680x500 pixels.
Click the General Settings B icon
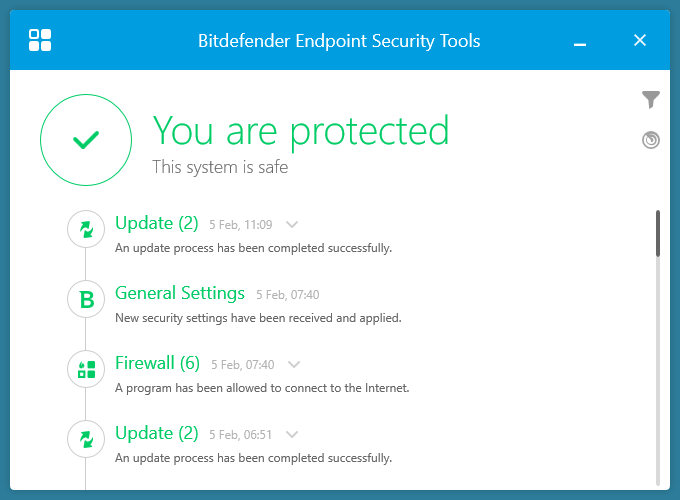pos(86,299)
